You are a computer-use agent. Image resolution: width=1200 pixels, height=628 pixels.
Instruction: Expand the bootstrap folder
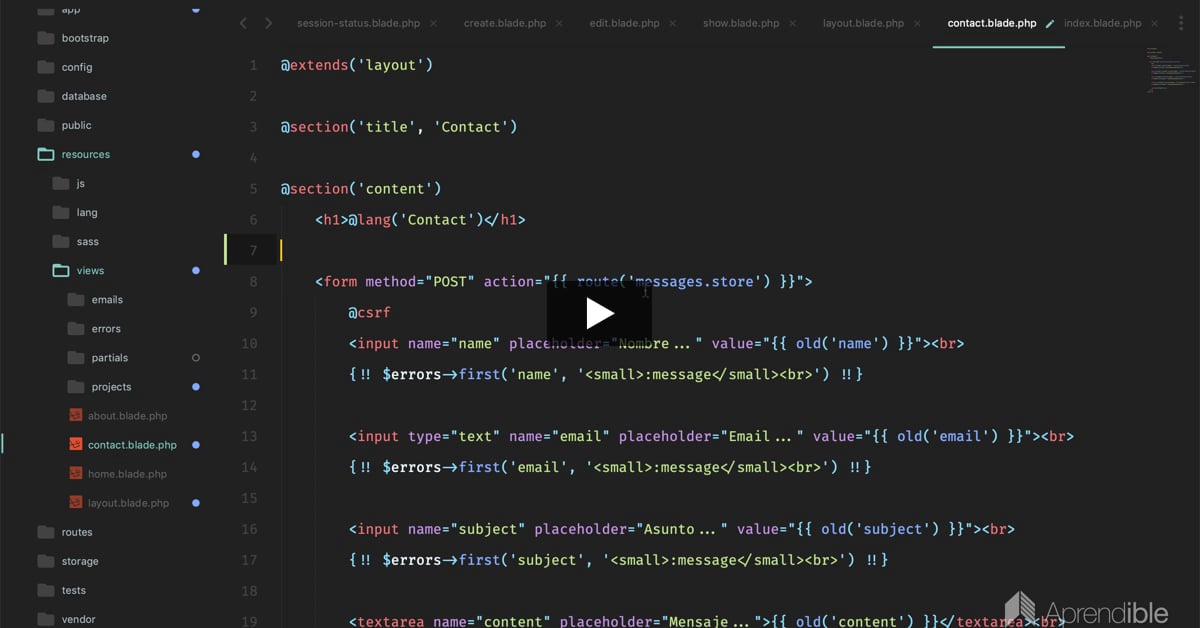click(x=85, y=38)
